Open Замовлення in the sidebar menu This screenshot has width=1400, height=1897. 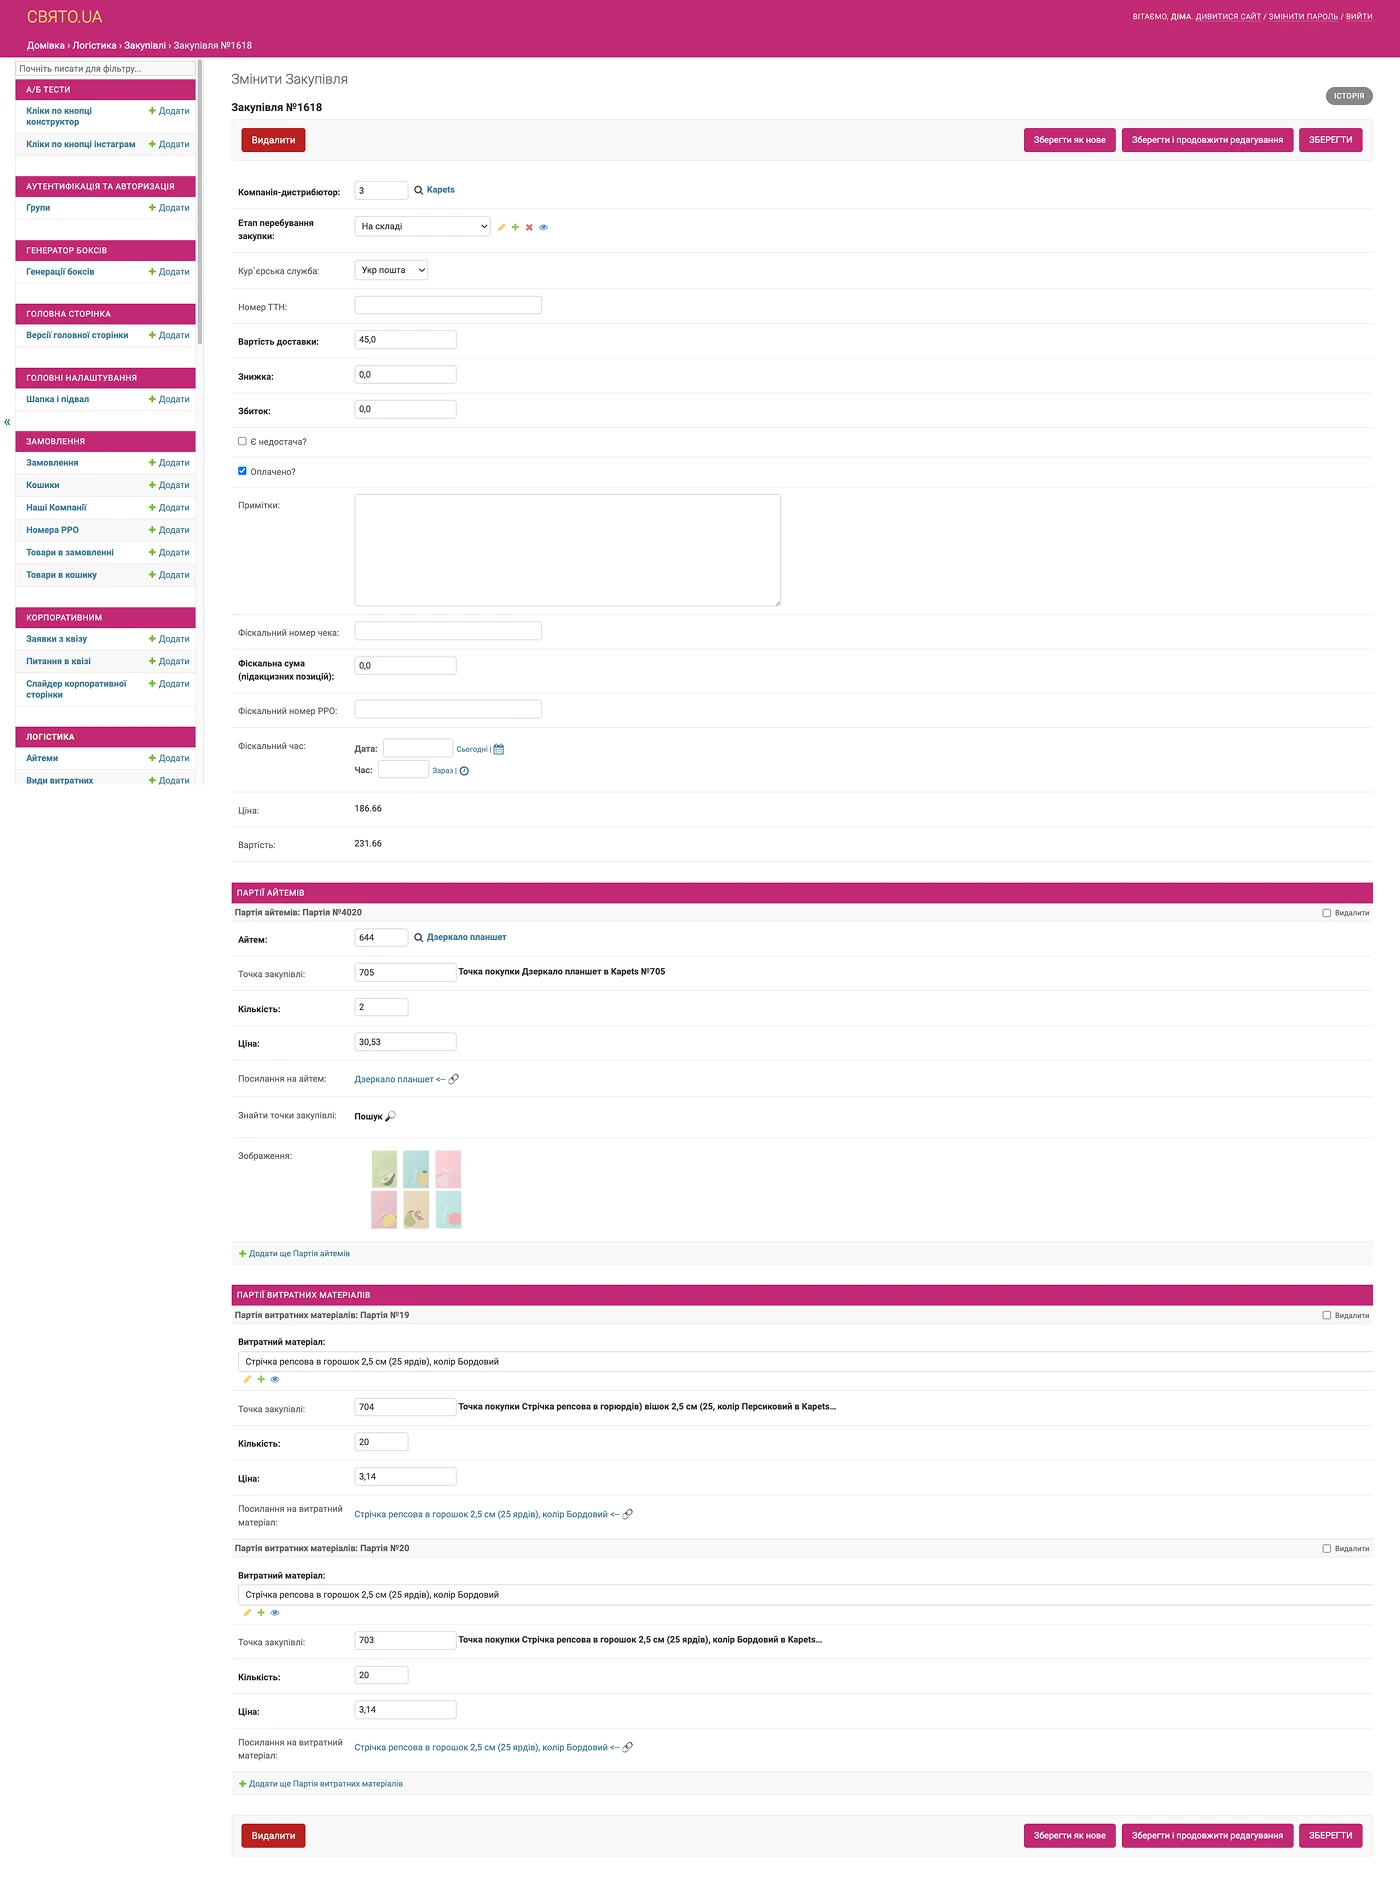[52, 463]
